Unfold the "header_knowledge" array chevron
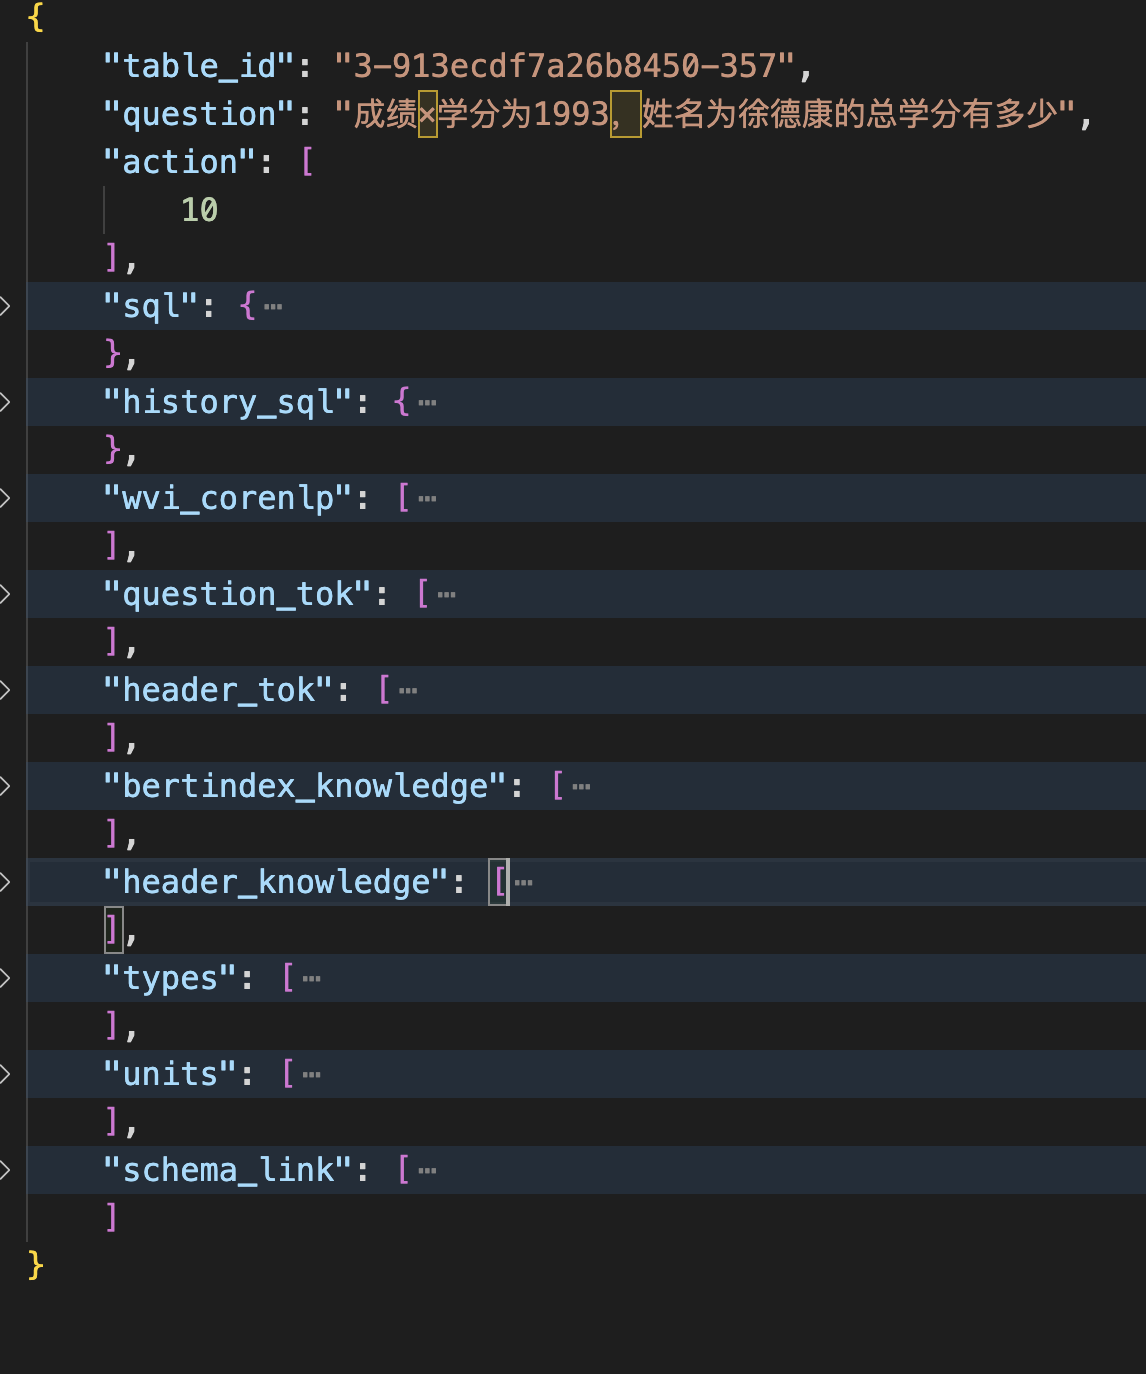Image resolution: width=1146 pixels, height=1374 pixels. pos(5,882)
